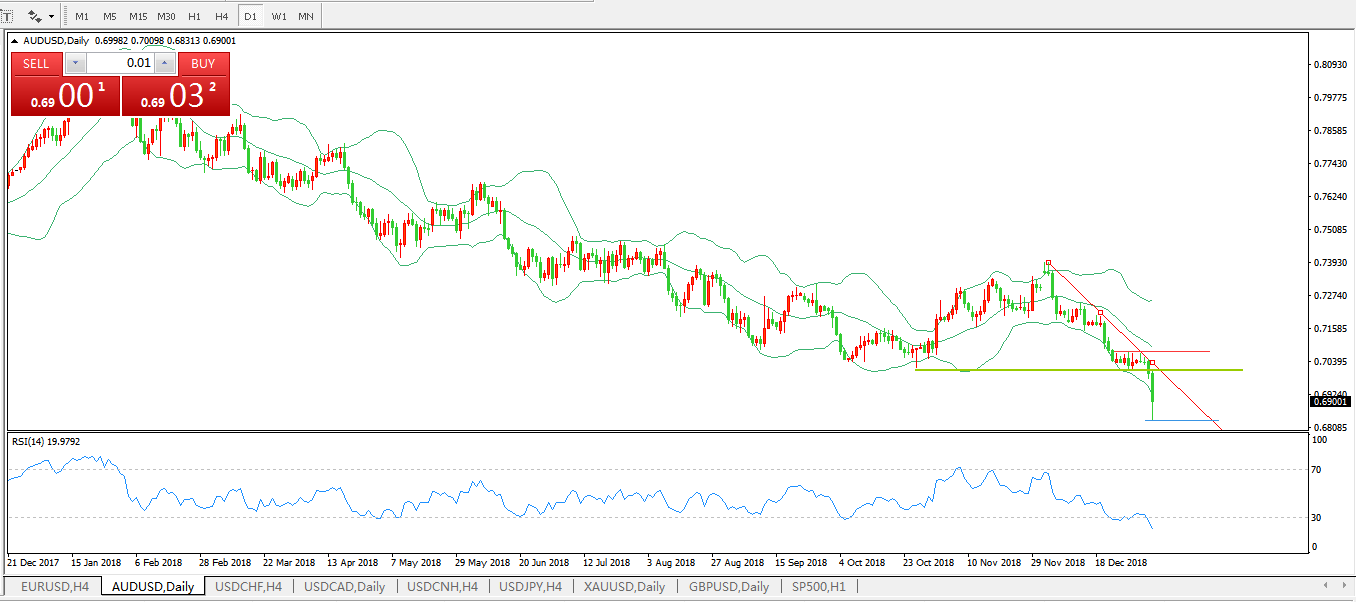Screen dimensions: 1356x602
Task: Click the arrows objects tool icon
Action: pyautogui.click(x=35, y=16)
